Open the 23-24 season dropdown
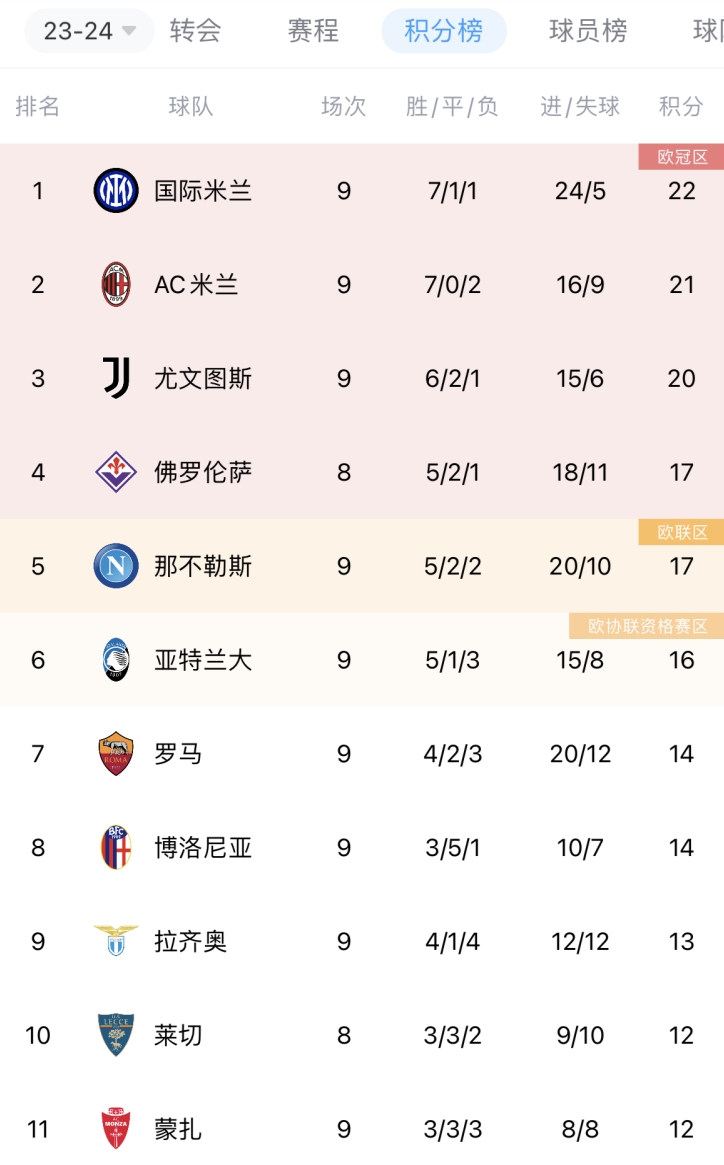The width and height of the screenshot is (724, 1165). (89, 30)
